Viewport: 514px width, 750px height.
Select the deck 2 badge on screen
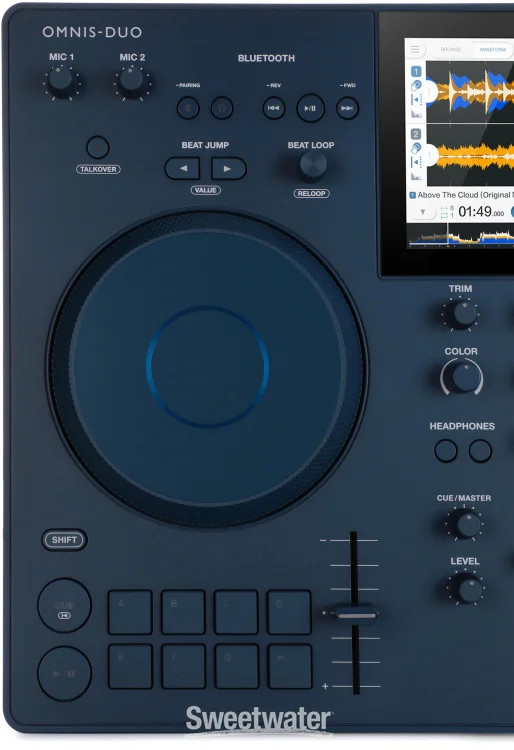tap(416, 134)
